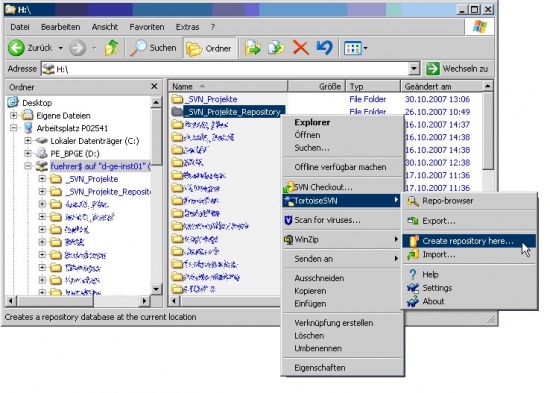Click the blue undo arrow icon
550x393 pixels.
(x=324, y=48)
